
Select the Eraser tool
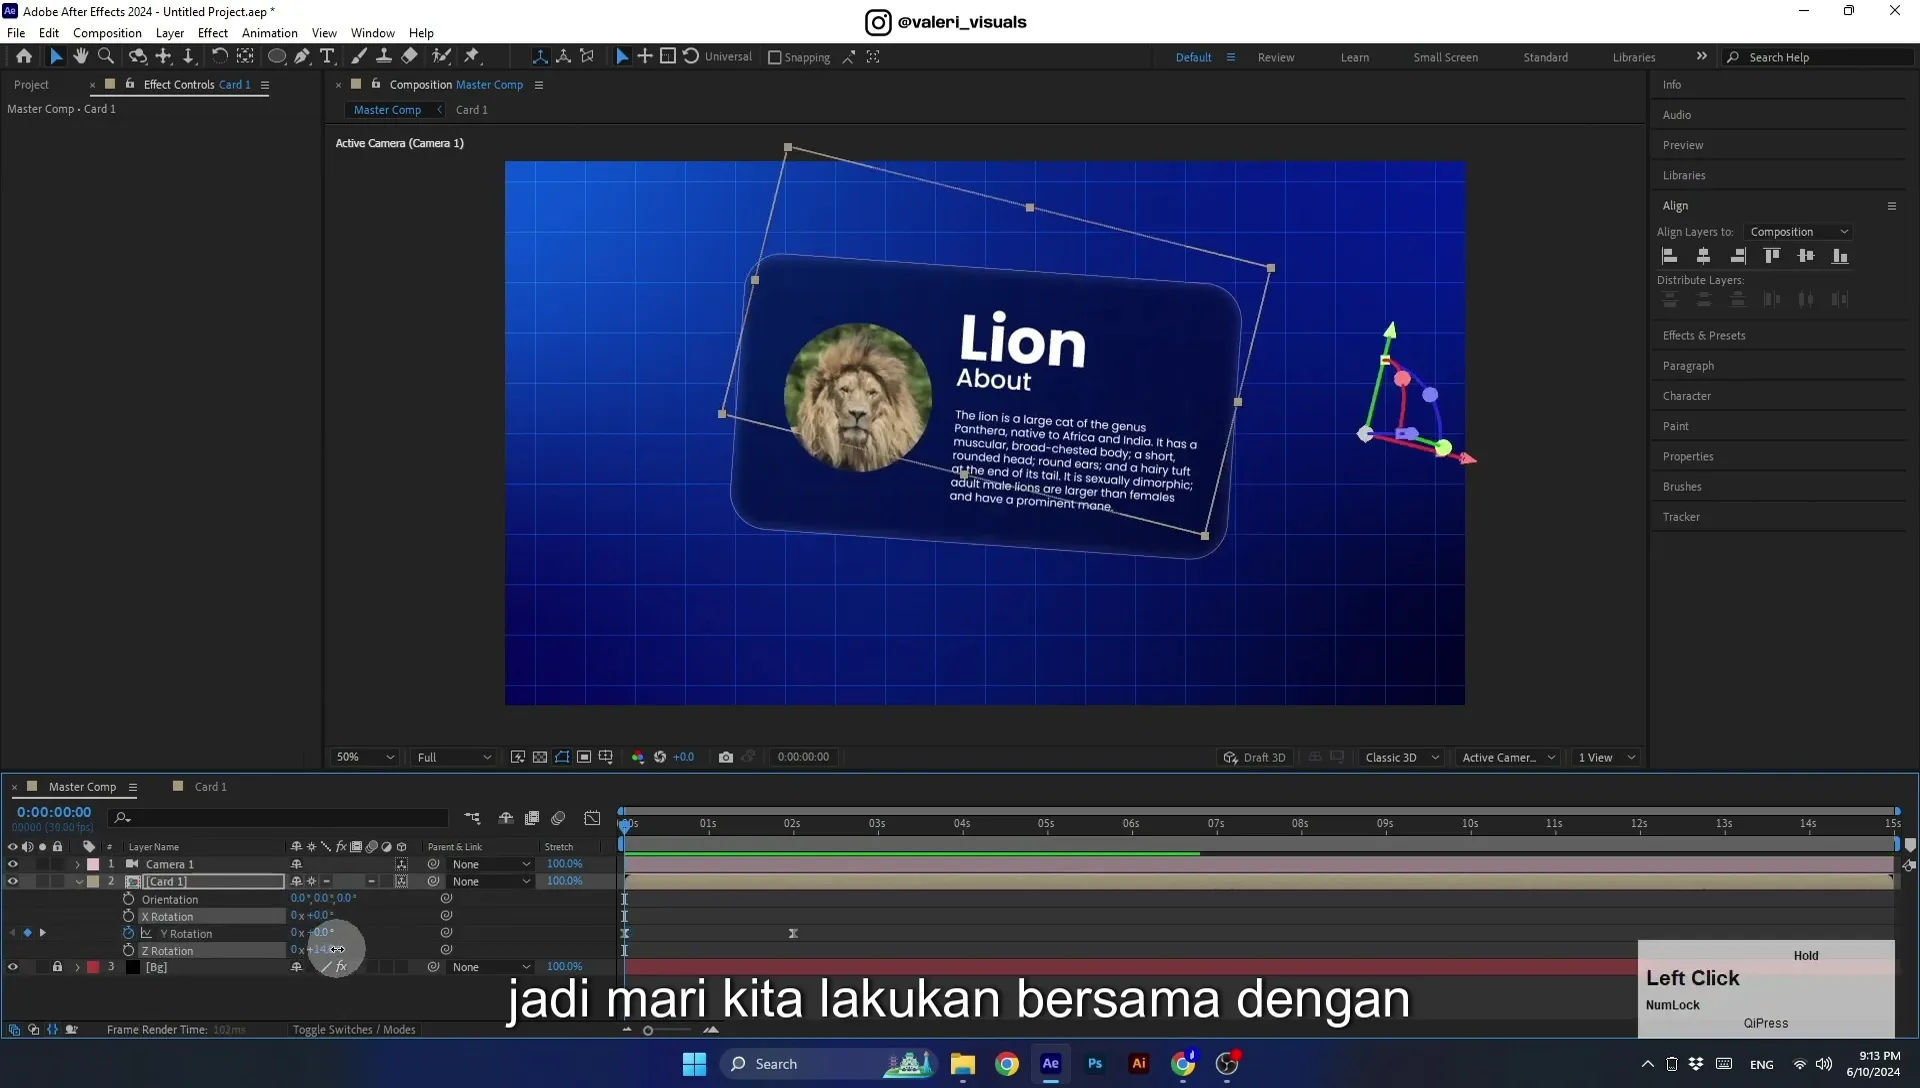click(x=409, y=57)
